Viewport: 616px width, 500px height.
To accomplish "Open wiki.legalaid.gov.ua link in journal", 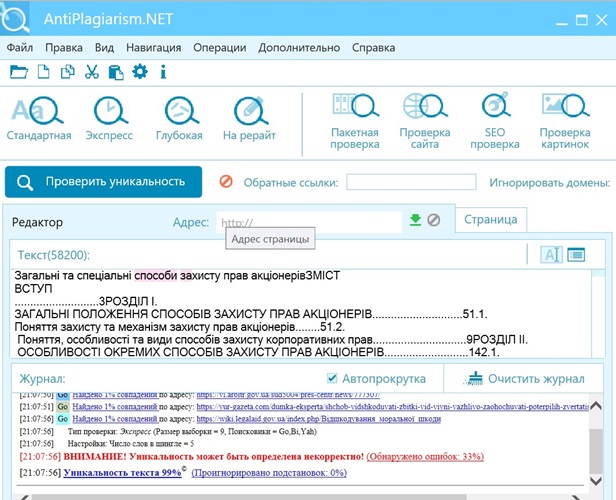I will [318, 419].
